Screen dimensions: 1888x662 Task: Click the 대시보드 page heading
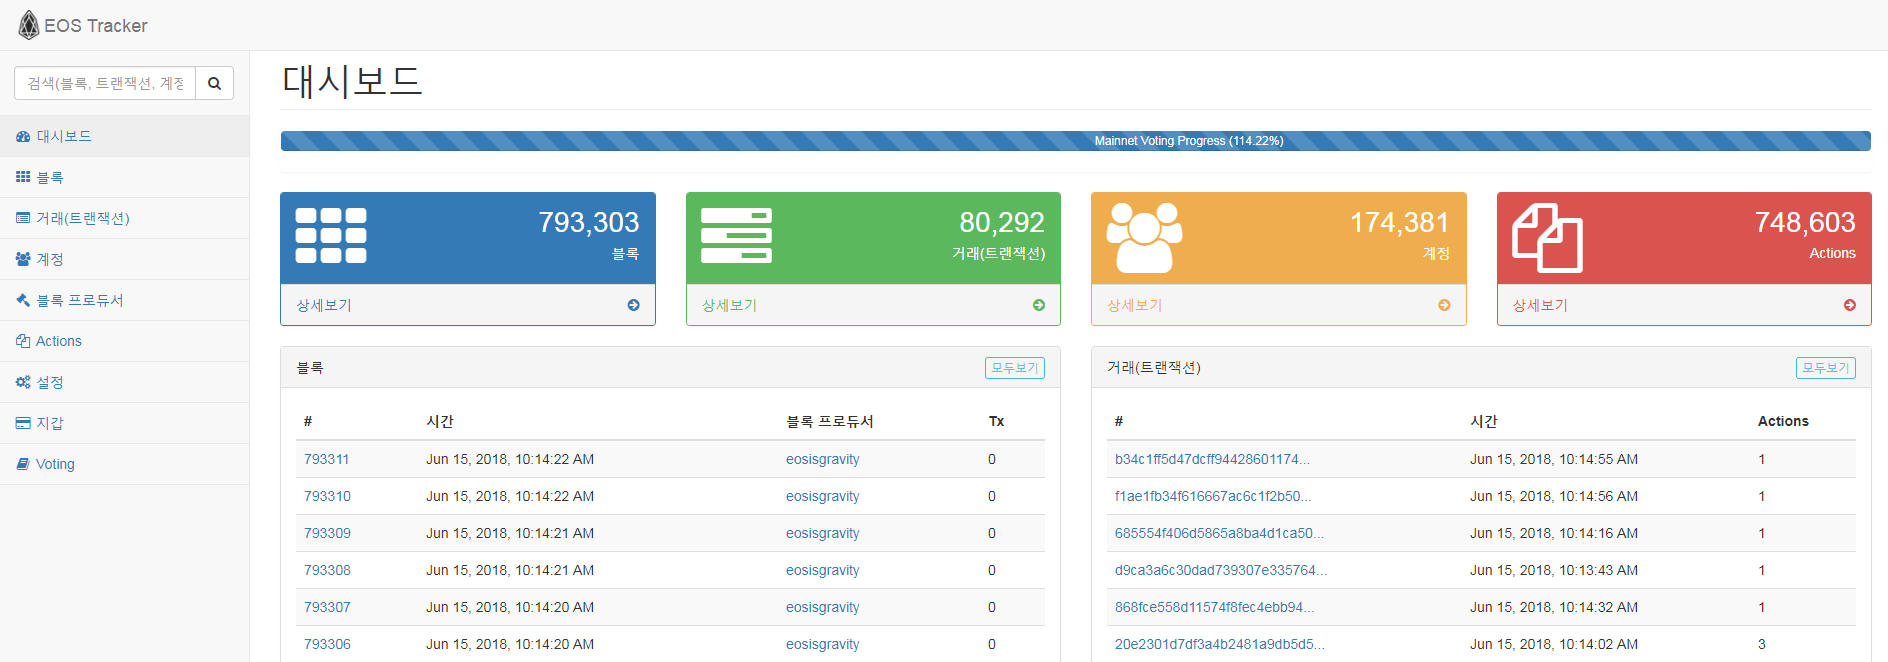coord(352,80)
